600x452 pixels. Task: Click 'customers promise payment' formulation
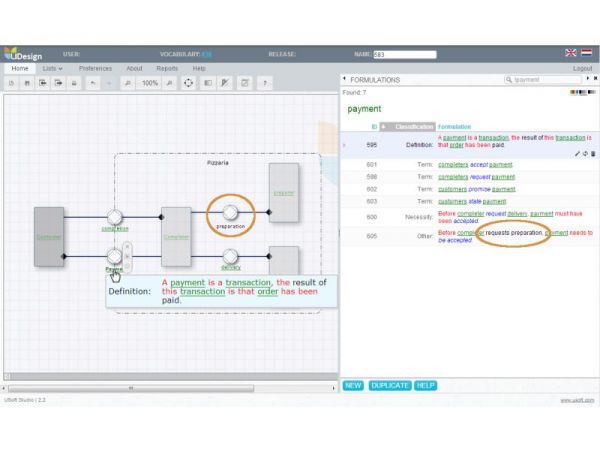476,189
